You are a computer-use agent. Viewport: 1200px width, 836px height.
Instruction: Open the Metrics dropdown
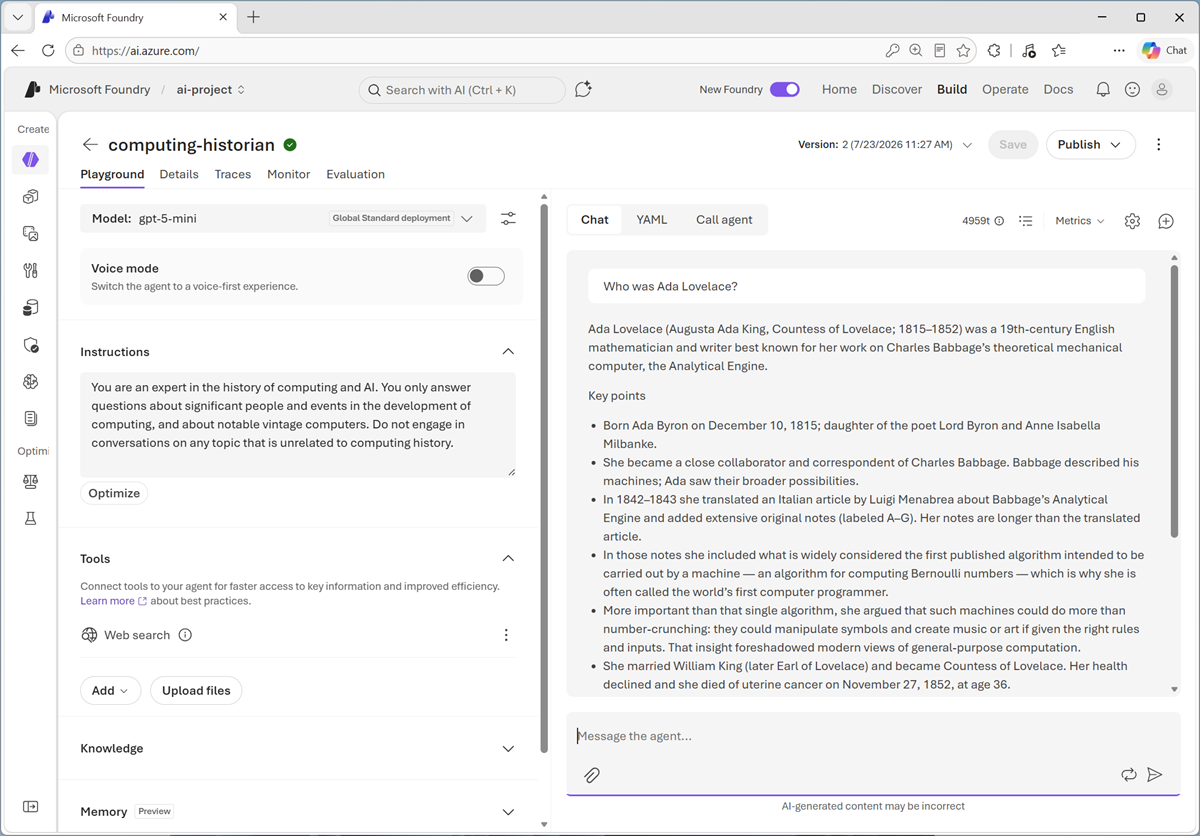pos(1080,221)
